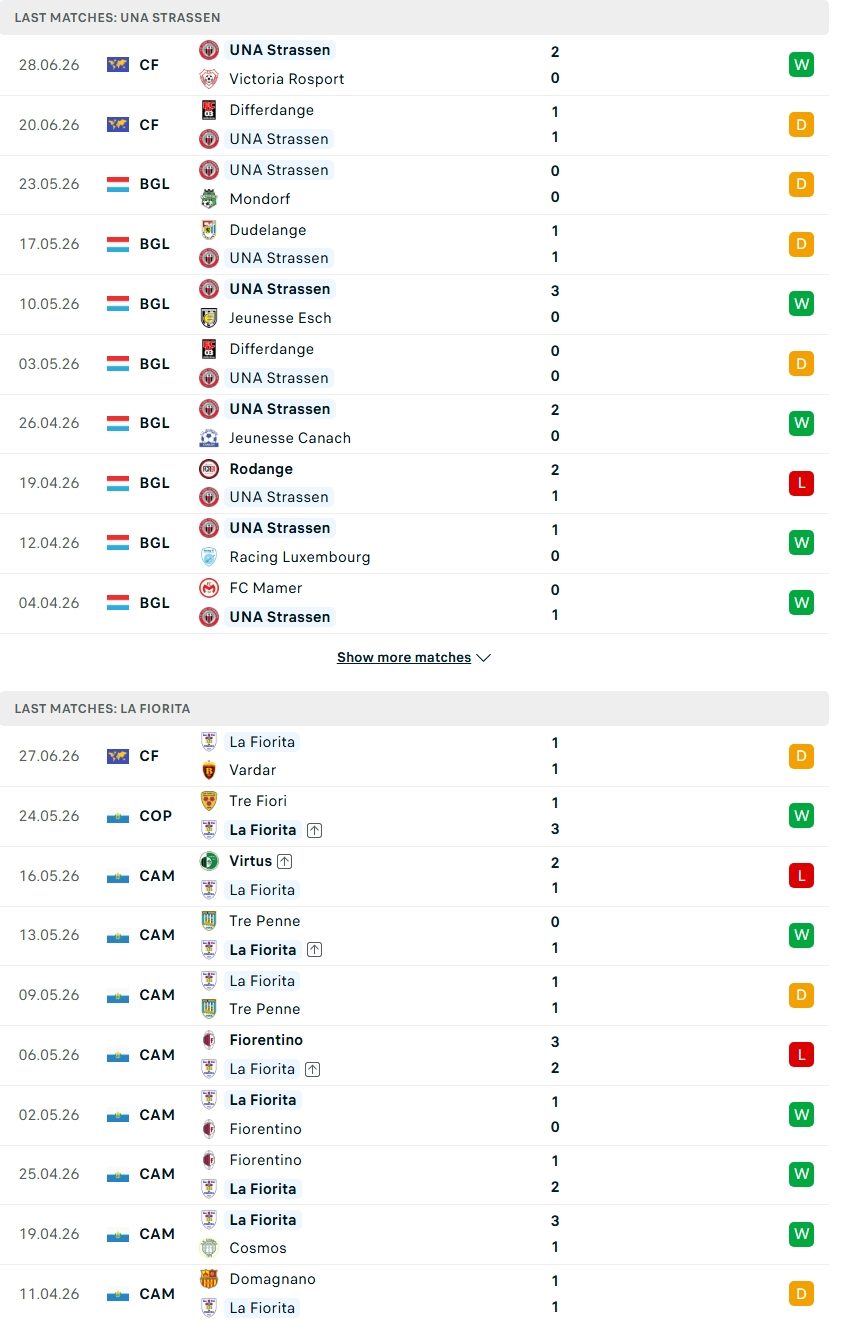Click the Racing Luxembourg crest
Viewport: 843px width, 1323px height.
coord(209,556)
